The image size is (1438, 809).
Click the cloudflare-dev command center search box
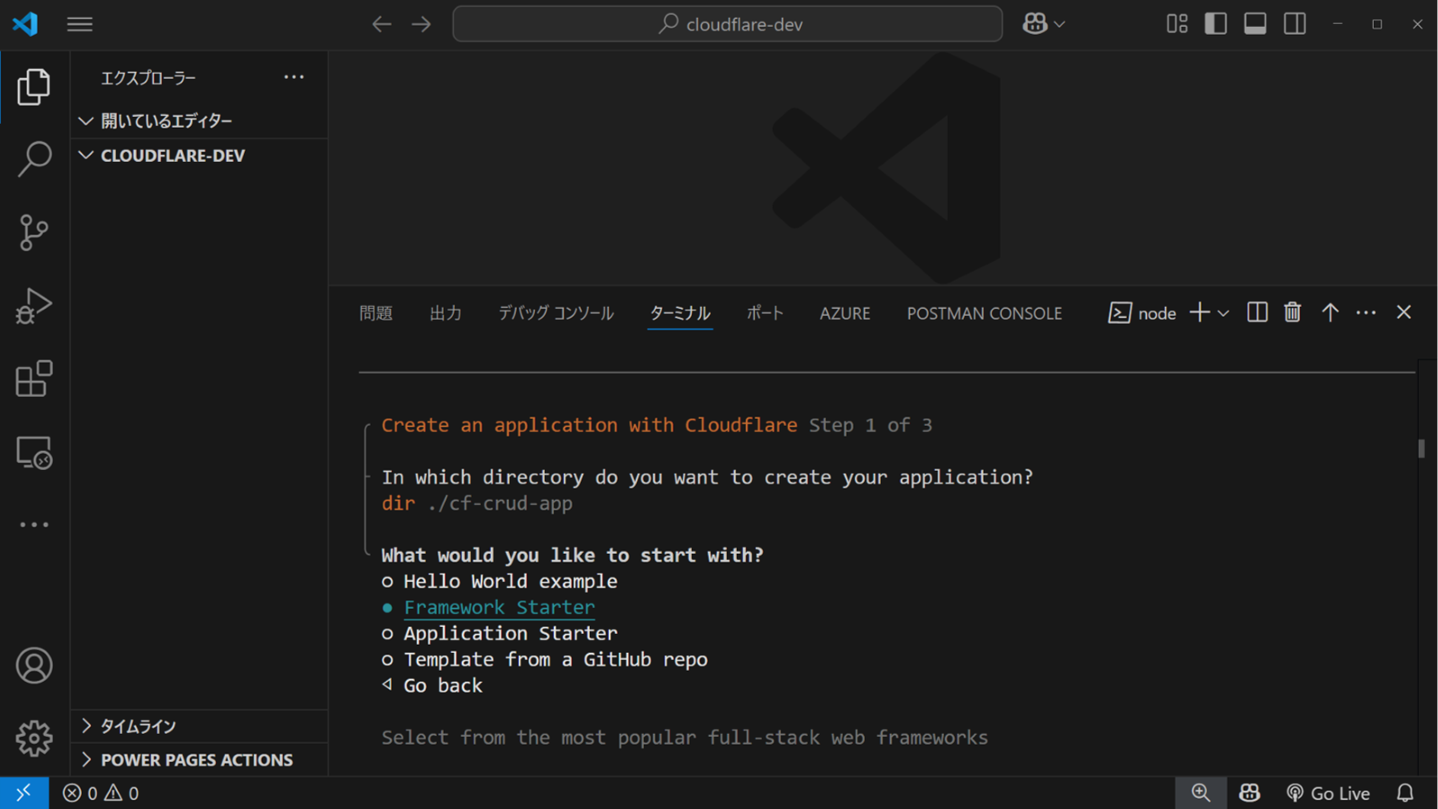coord(728,24)
